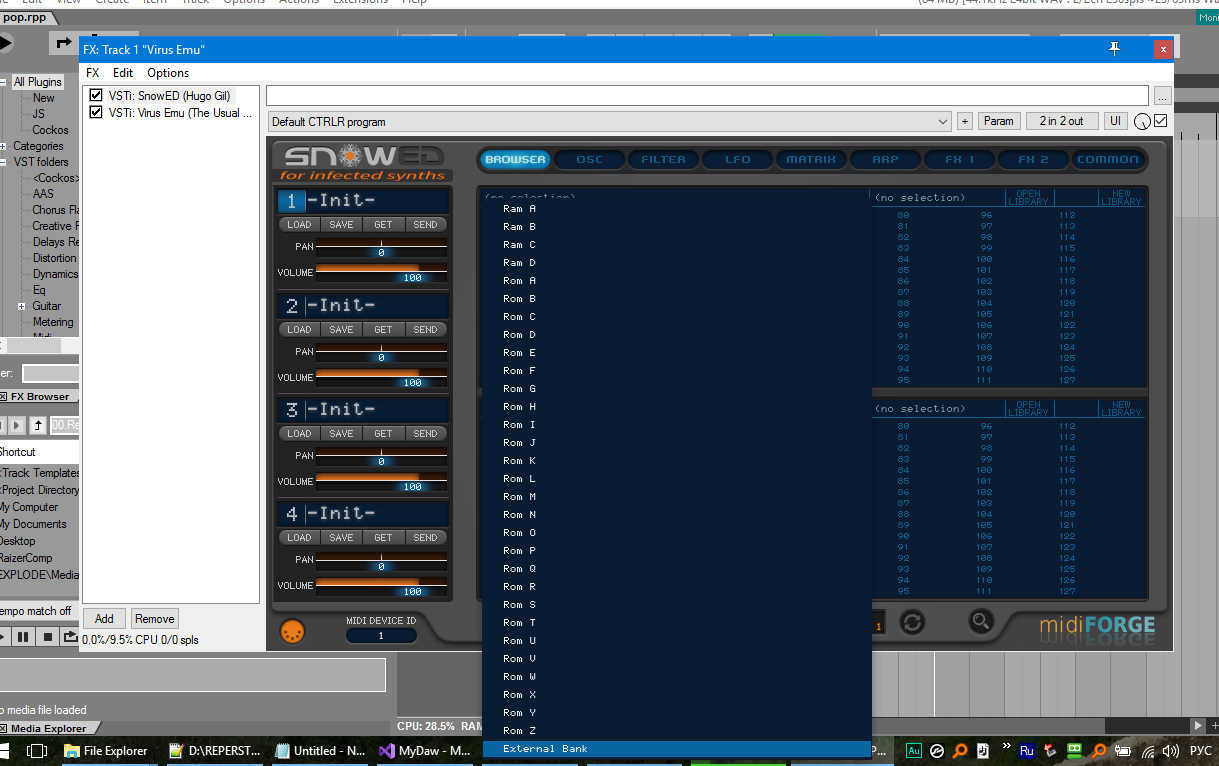This screenshot has width=1219, height=766.
Task: Select Rom M from the bank list
Action: click(676, 497)
